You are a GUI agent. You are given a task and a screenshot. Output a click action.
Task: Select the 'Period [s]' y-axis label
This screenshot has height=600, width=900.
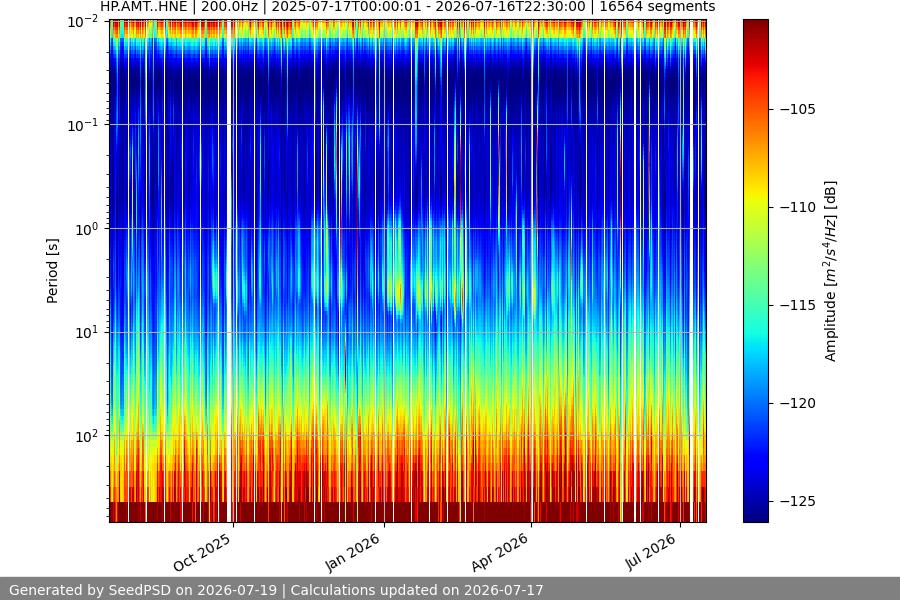52,271
